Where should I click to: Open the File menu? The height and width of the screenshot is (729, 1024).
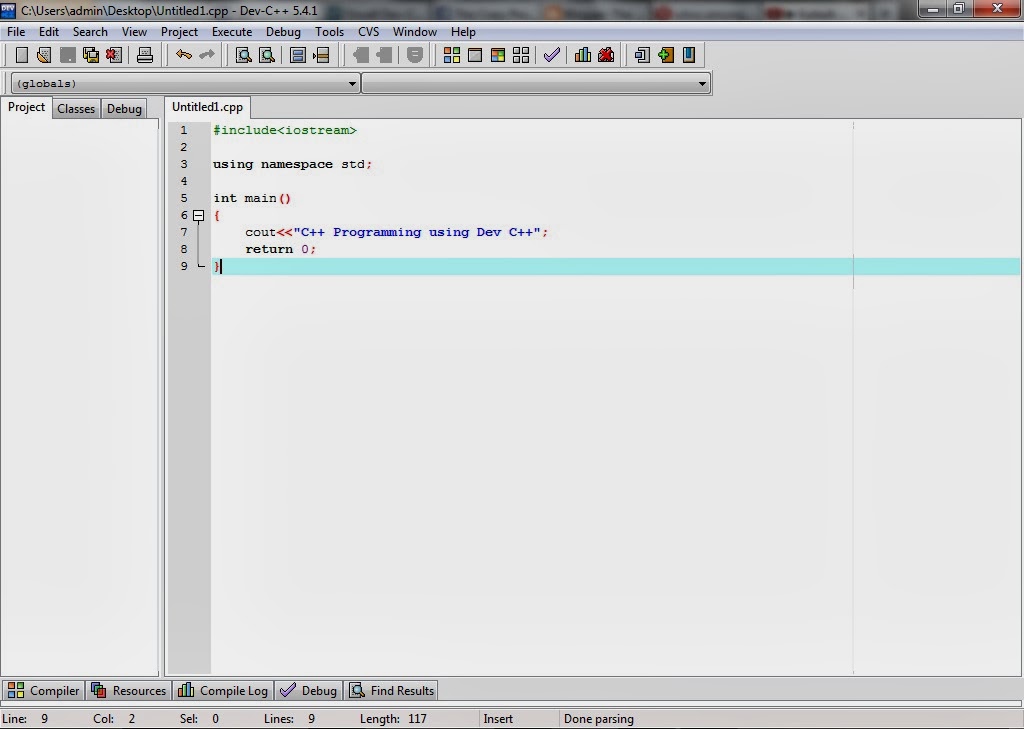pos(16,32)
